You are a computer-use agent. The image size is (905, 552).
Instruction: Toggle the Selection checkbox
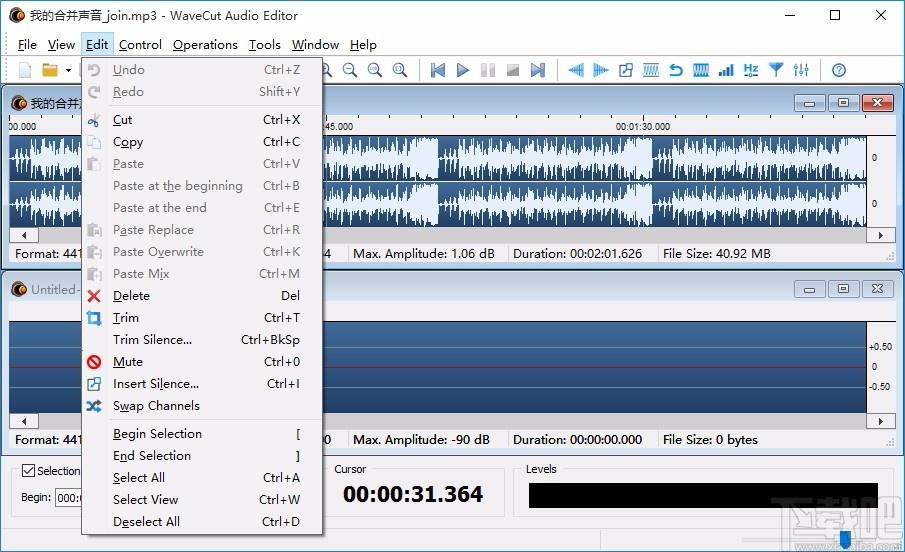(28, 471)
